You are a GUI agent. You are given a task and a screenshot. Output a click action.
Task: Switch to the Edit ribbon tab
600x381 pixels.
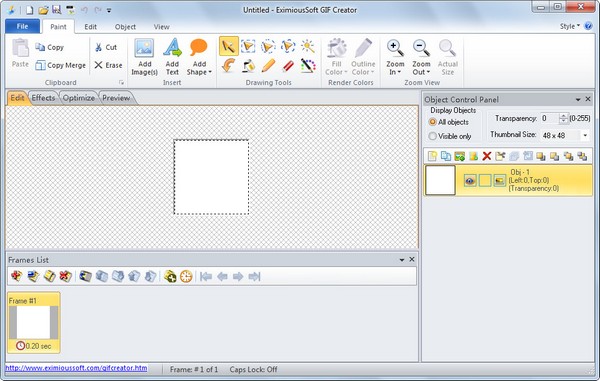[x=91, y=27]
